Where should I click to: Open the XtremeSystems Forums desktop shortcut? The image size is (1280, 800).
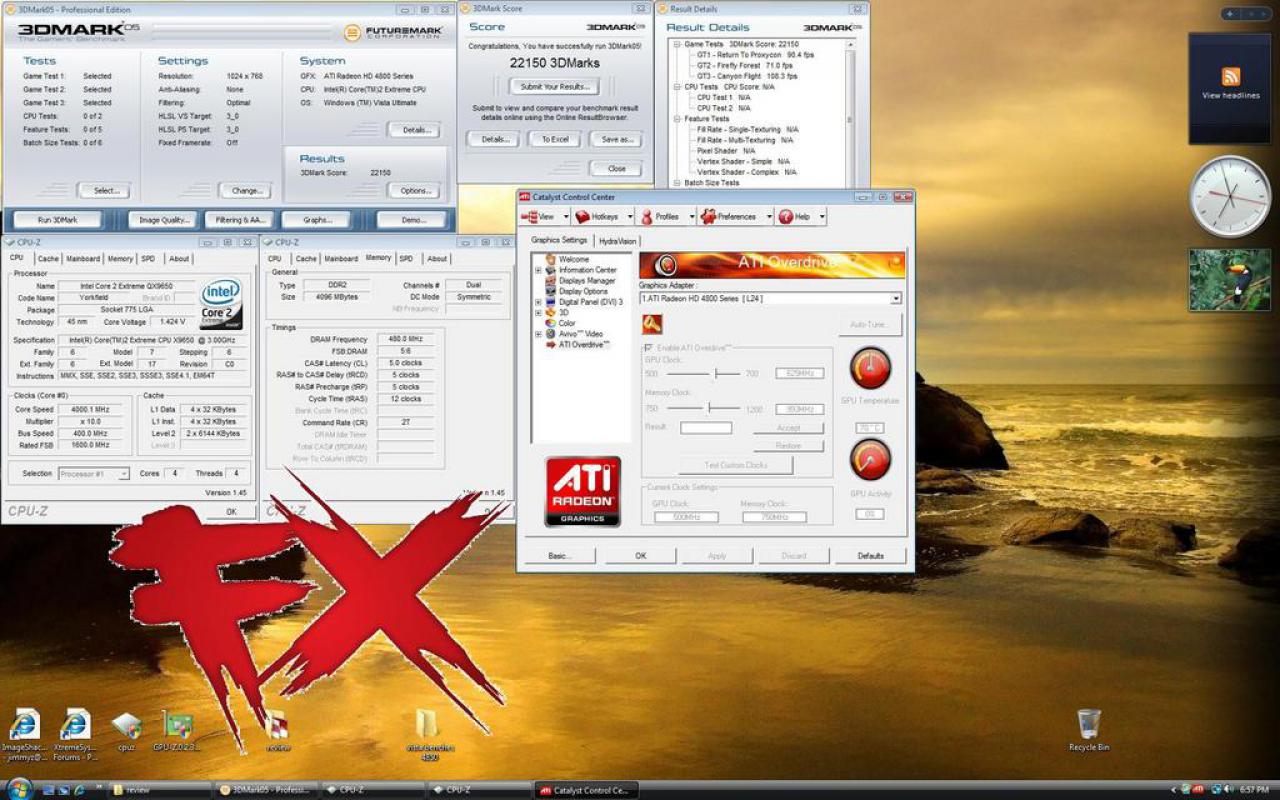(x=75, y=725)
